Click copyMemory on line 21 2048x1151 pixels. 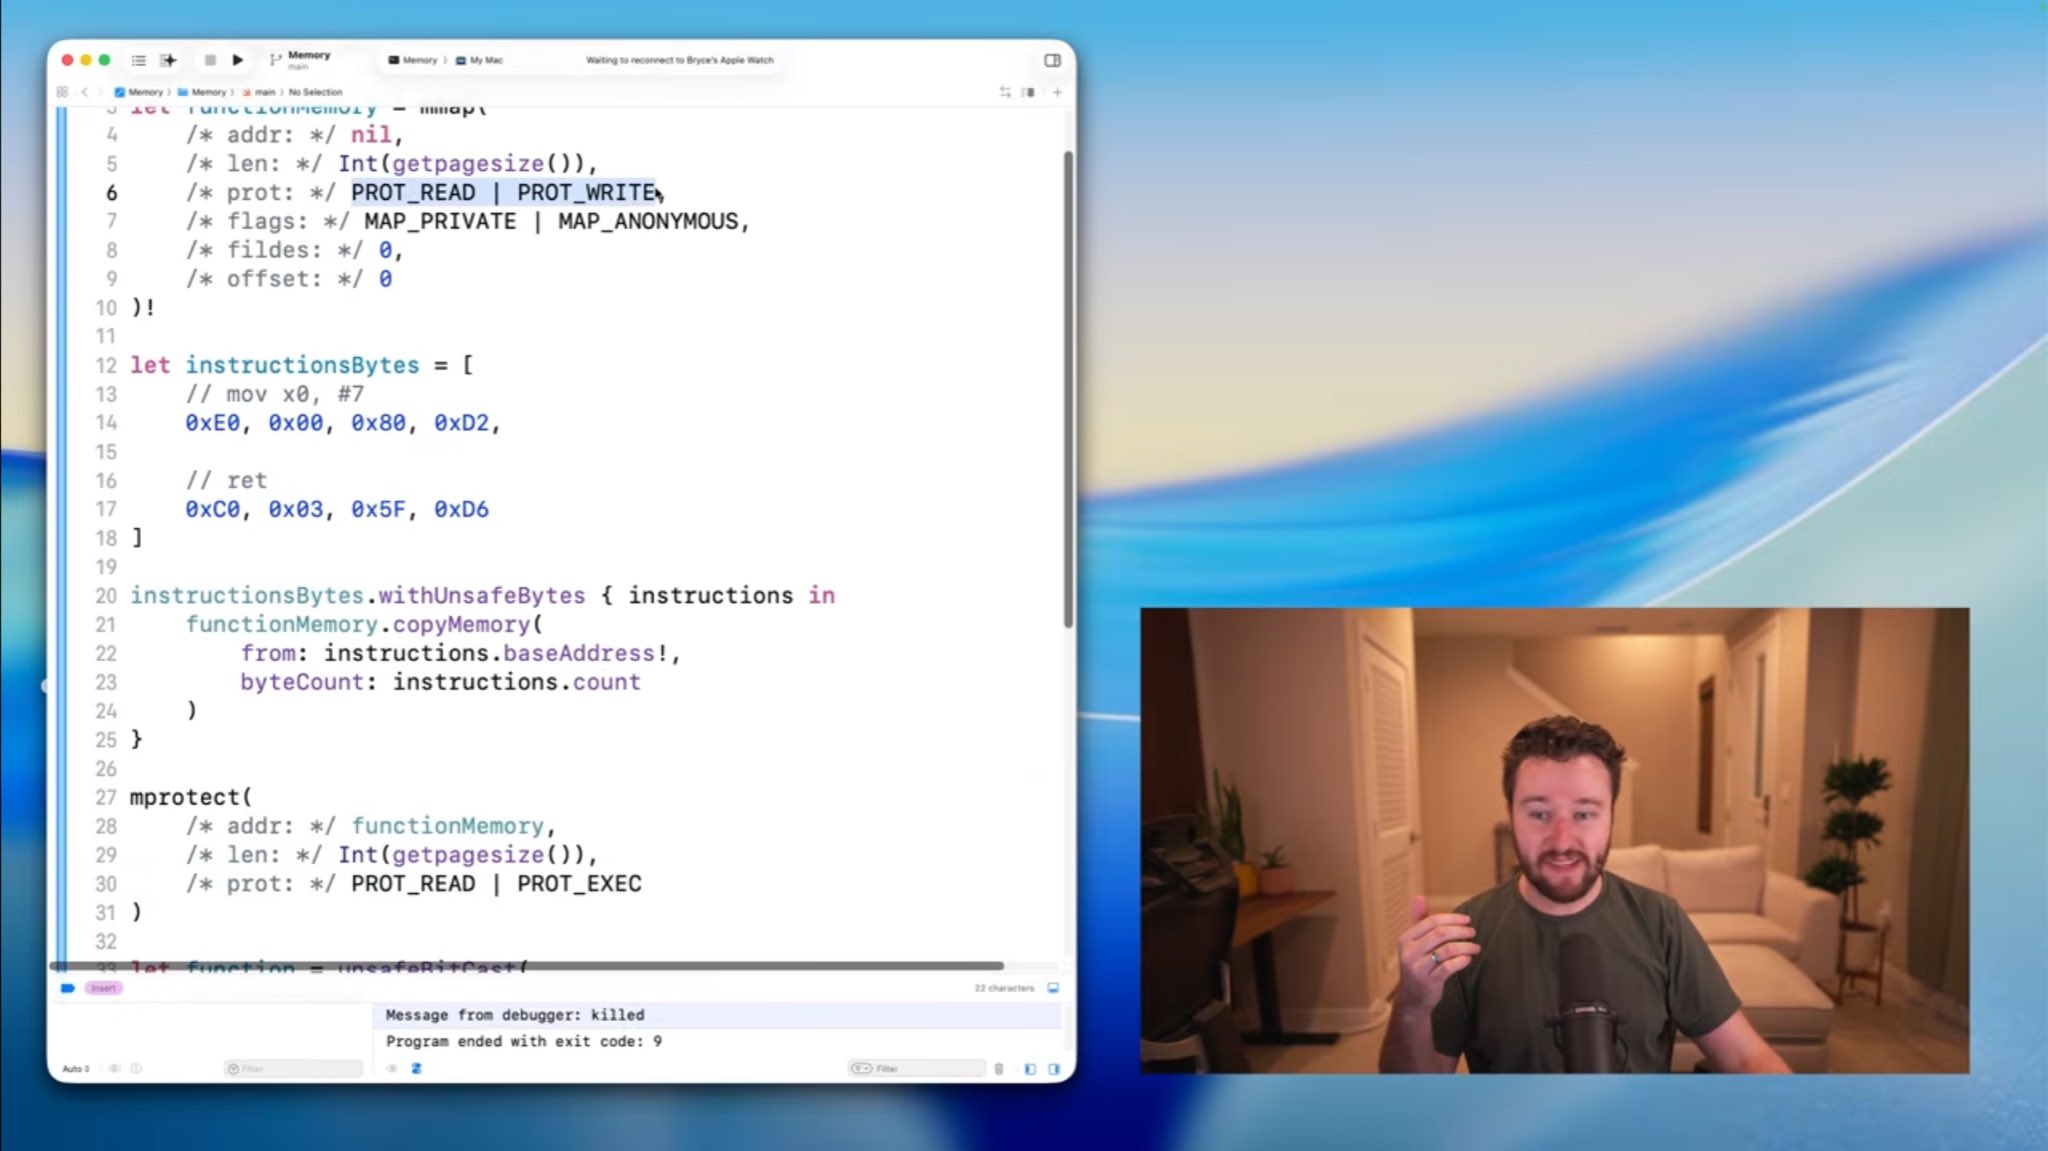(x=461, y=624)
